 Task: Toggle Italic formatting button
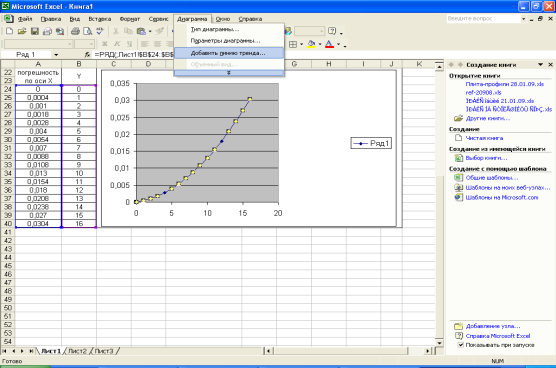point(117,44)
